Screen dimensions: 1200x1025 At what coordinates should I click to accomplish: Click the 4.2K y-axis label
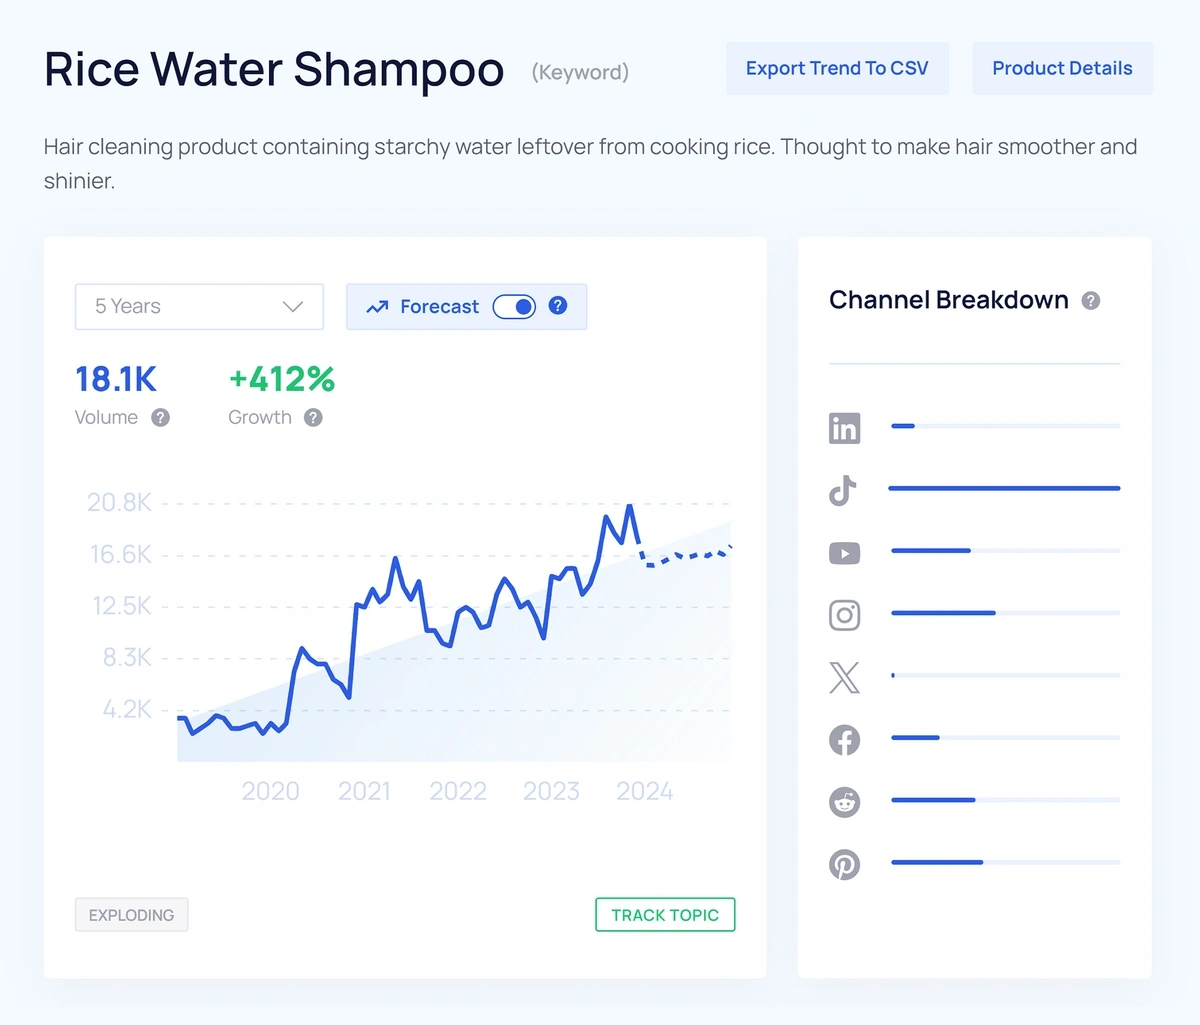tap(127, 710)
